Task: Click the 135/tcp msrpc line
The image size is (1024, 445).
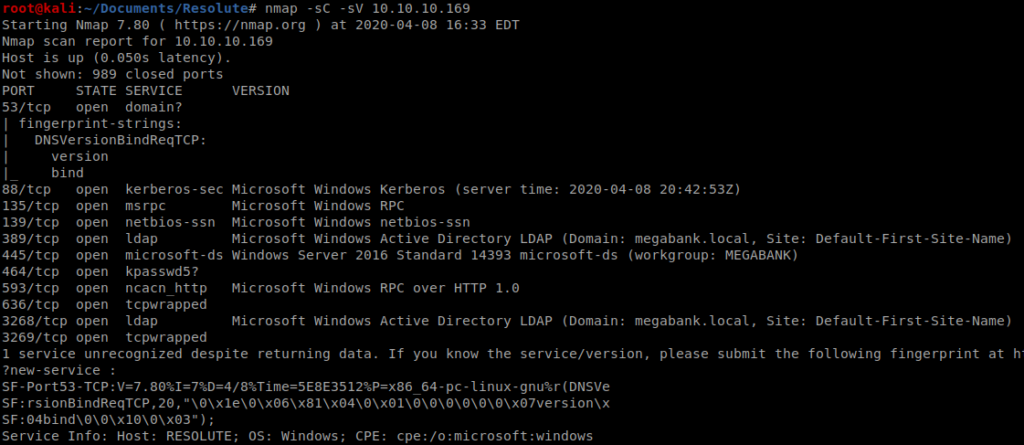Action: tap(203, 206)
